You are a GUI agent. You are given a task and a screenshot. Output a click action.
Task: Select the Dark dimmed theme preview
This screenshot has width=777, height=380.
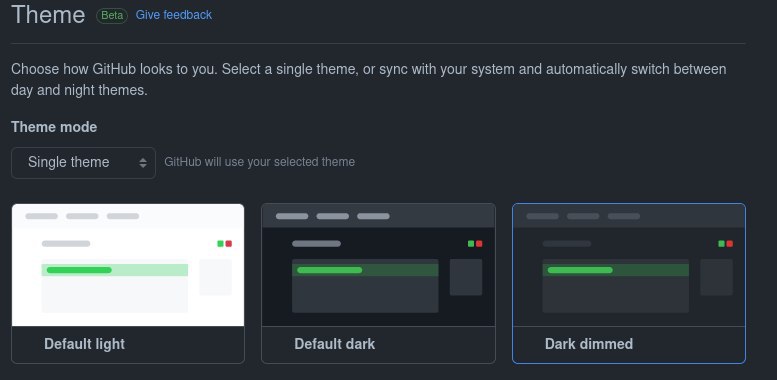pyautogui.click(x=628, y=265)
